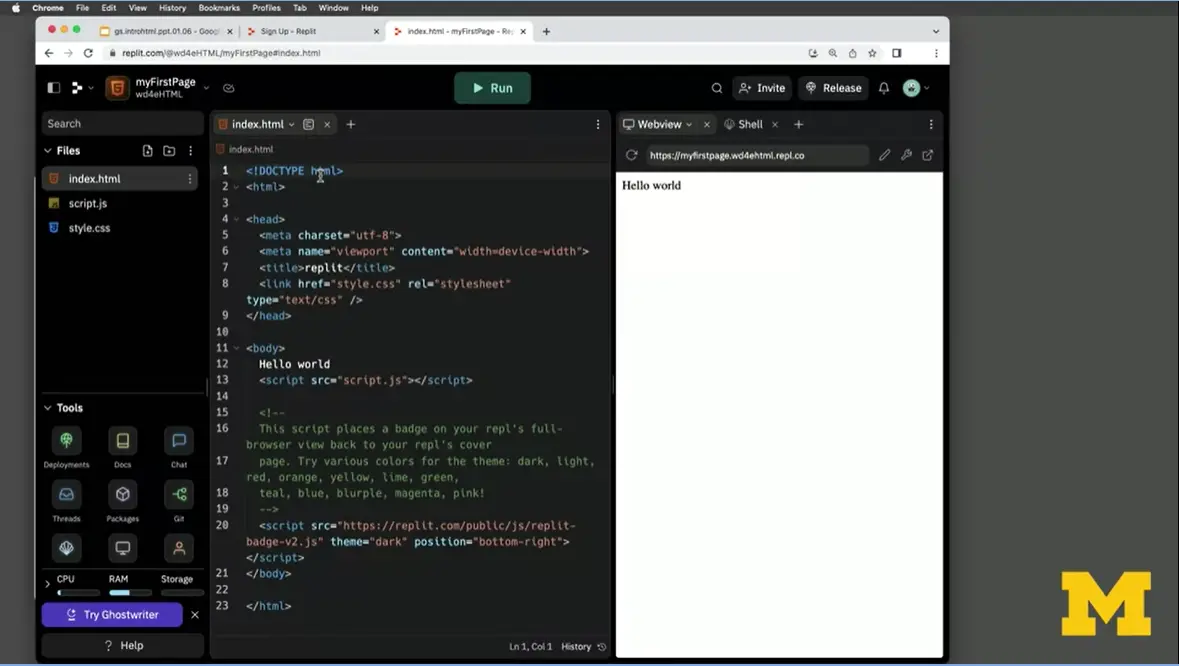This screenshot has width=1179, height=666.
Task: Click the devtools wrench icon in Webview
Action: (x=906, y=155)
